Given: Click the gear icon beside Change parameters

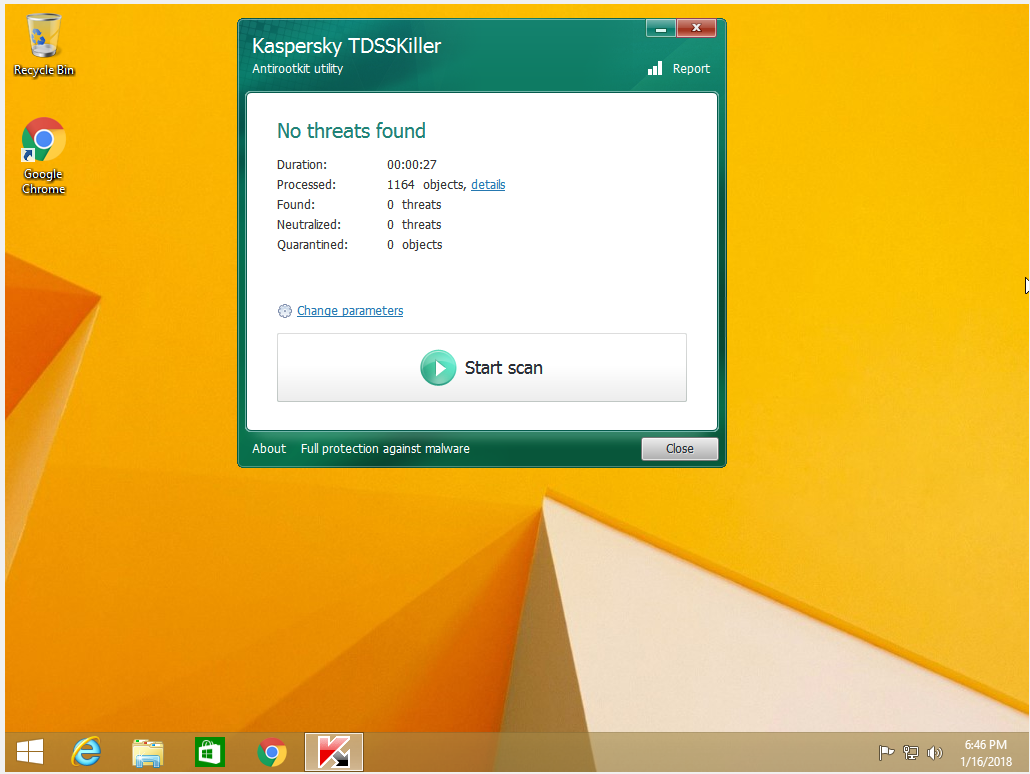Looking at the screenshot, I should coord(284,311).
